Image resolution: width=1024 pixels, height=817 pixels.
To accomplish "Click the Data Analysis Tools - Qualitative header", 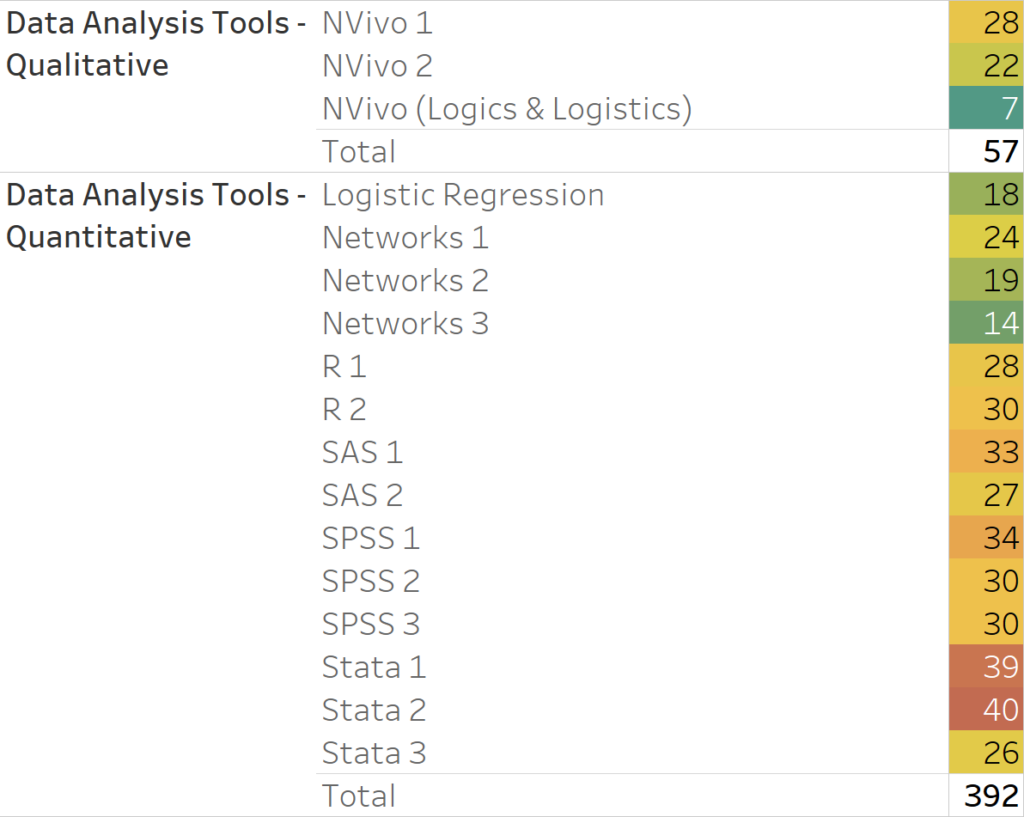I will (156, 44).
